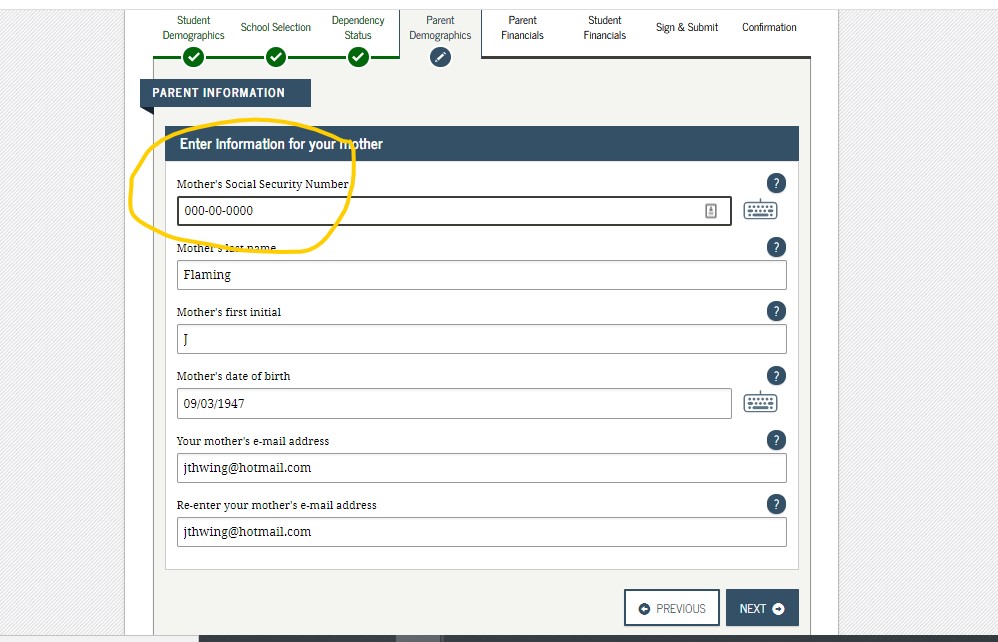Open help for Re-enter mother's e-mail address

tap(776, 504)
